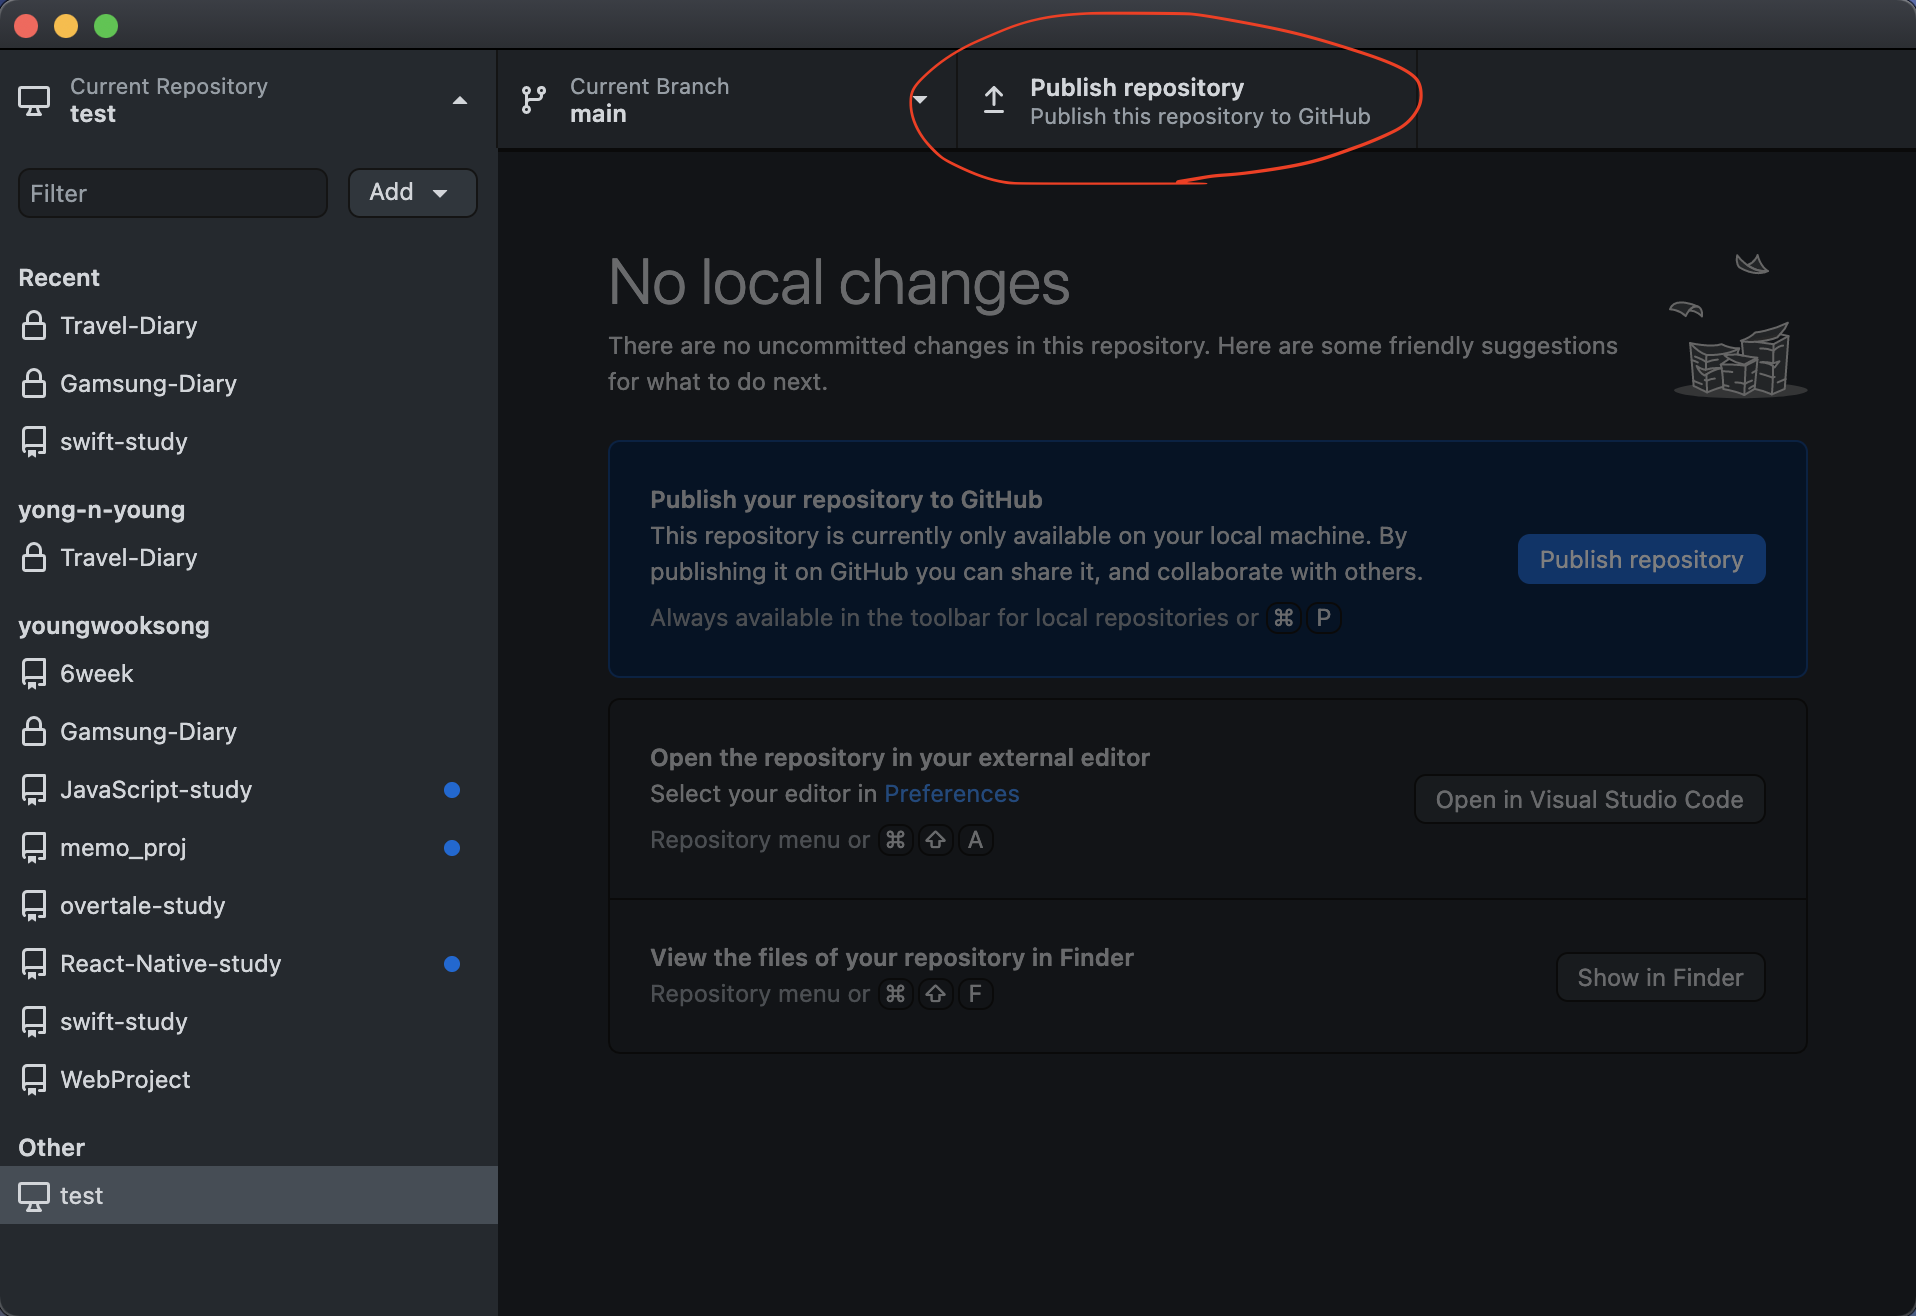Screen dimensions: 1916x1316
Task: Click the repo icon beside WebProject
Action: [x=34, y=1079]
